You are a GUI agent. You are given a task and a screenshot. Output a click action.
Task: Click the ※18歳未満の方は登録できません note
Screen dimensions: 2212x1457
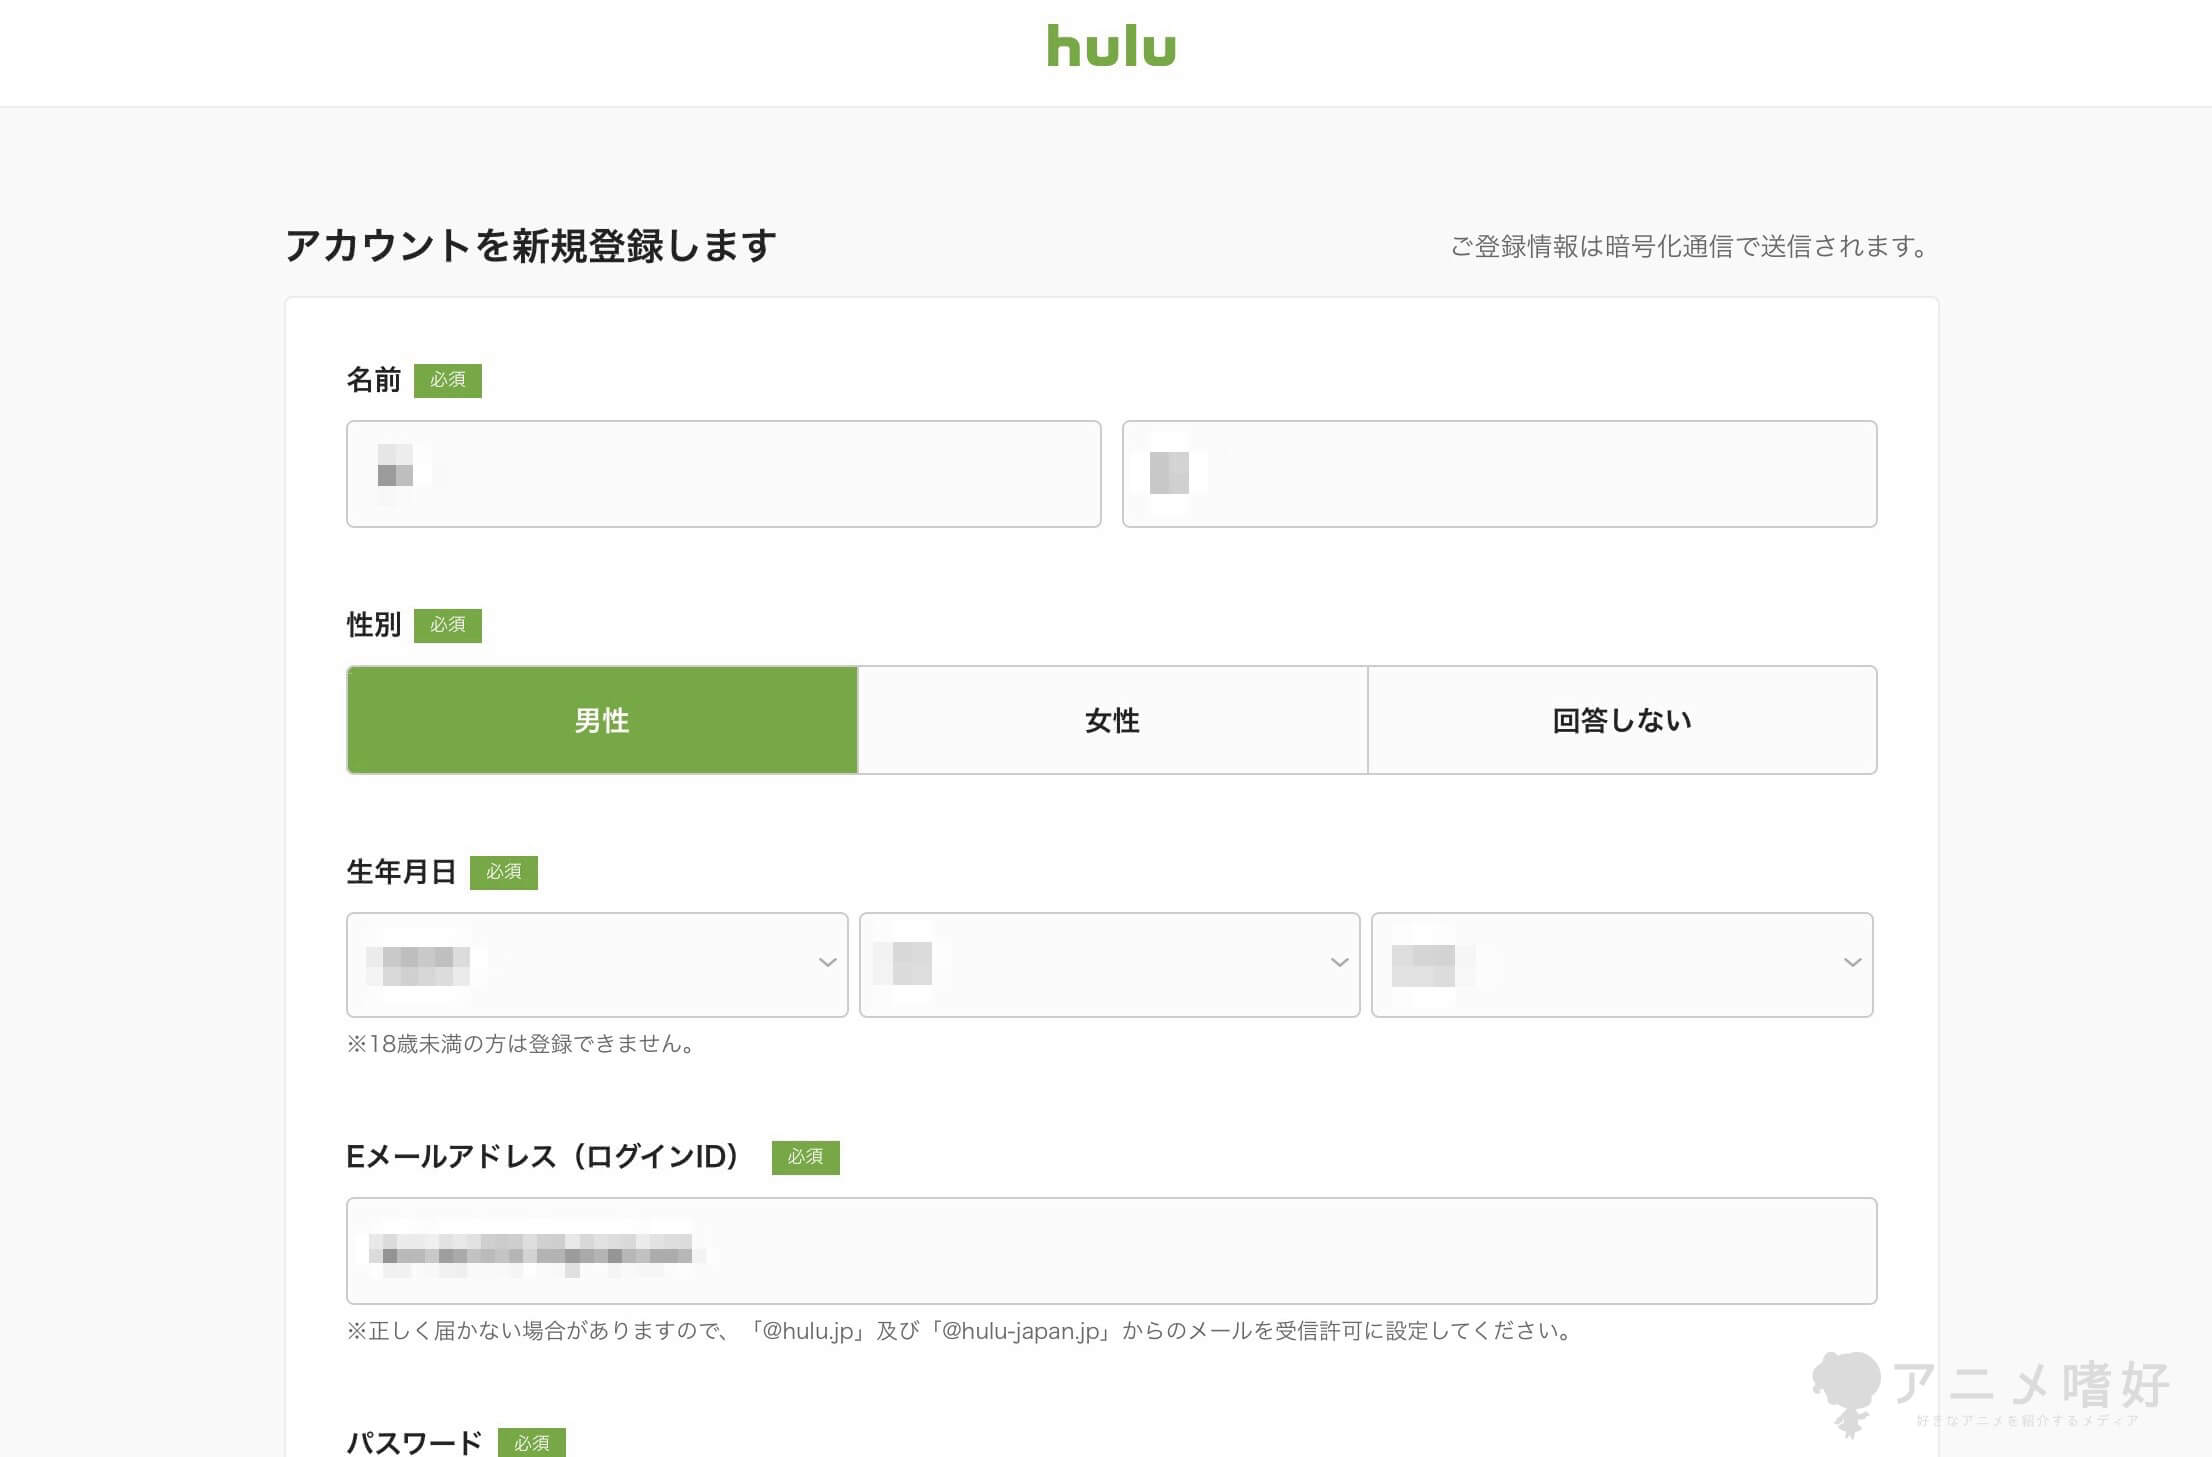[524, 1044]
